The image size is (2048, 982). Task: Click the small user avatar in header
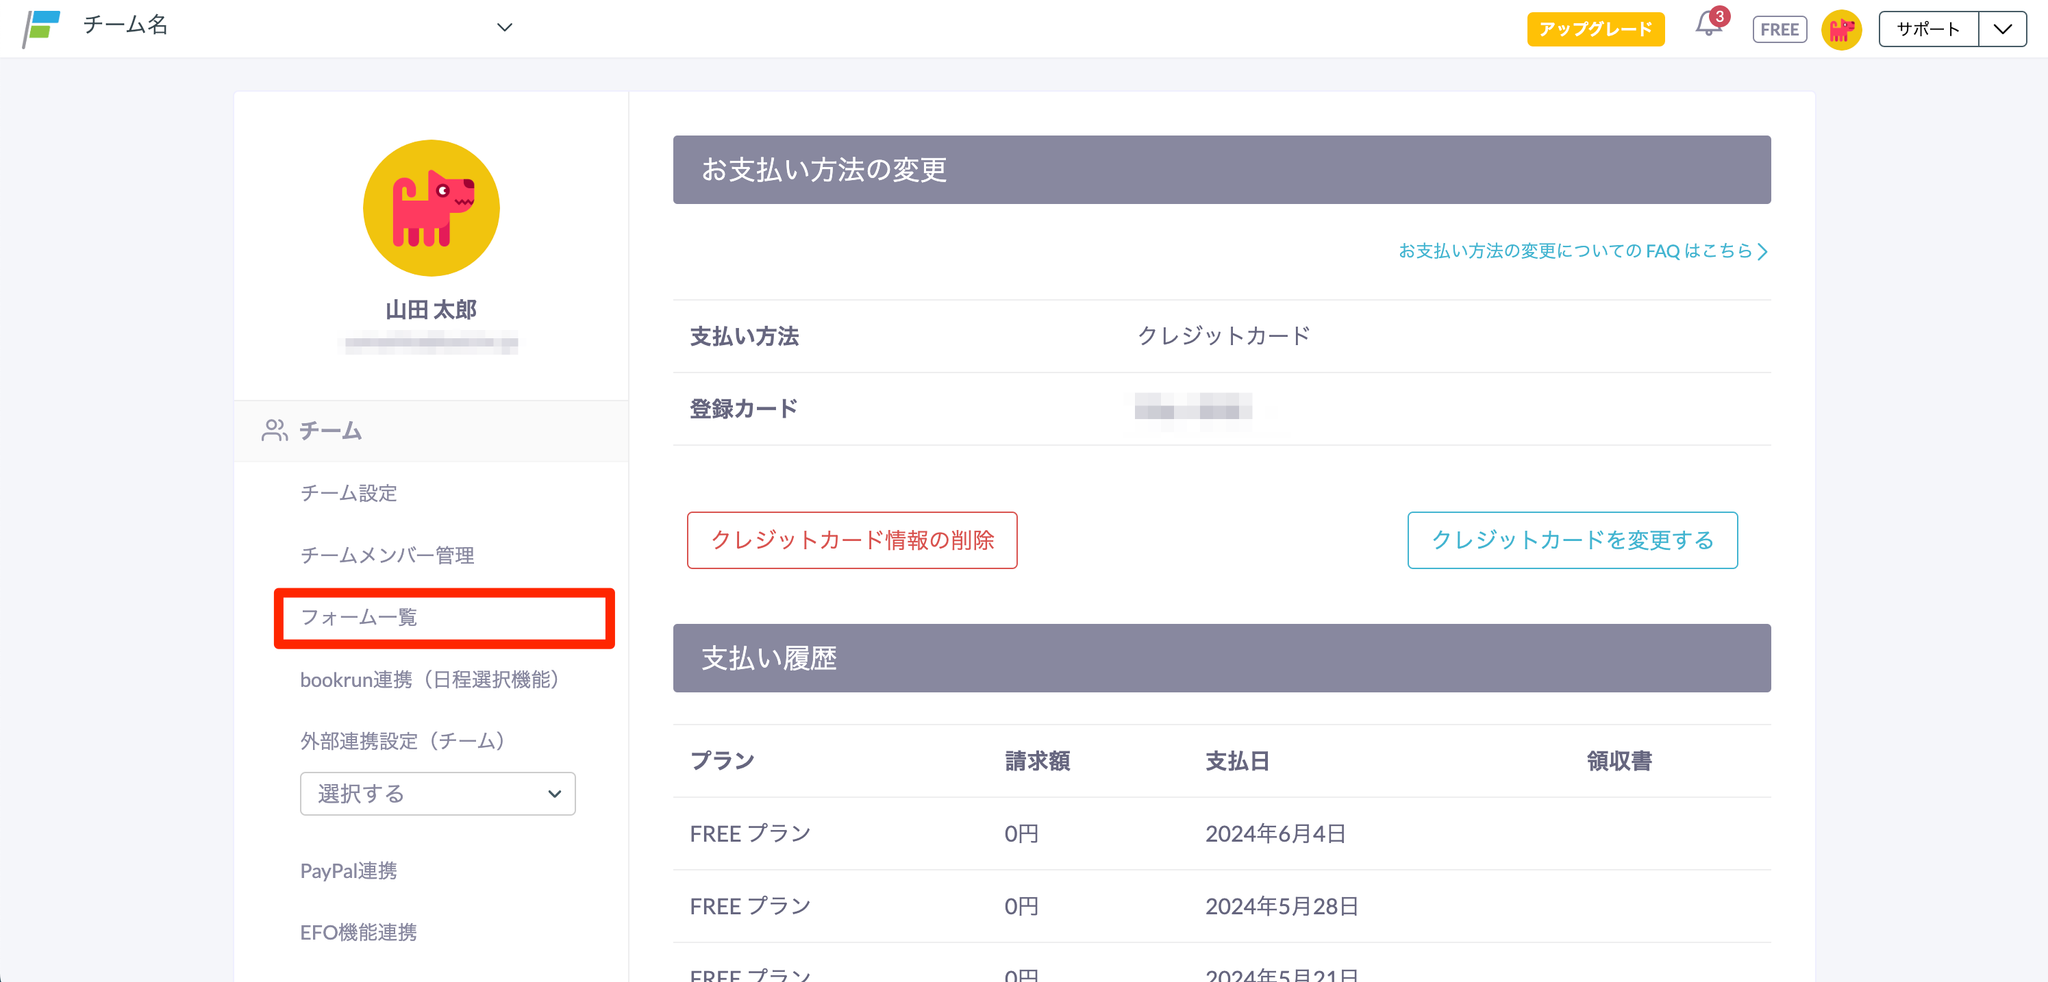[x=1841, y=30]
